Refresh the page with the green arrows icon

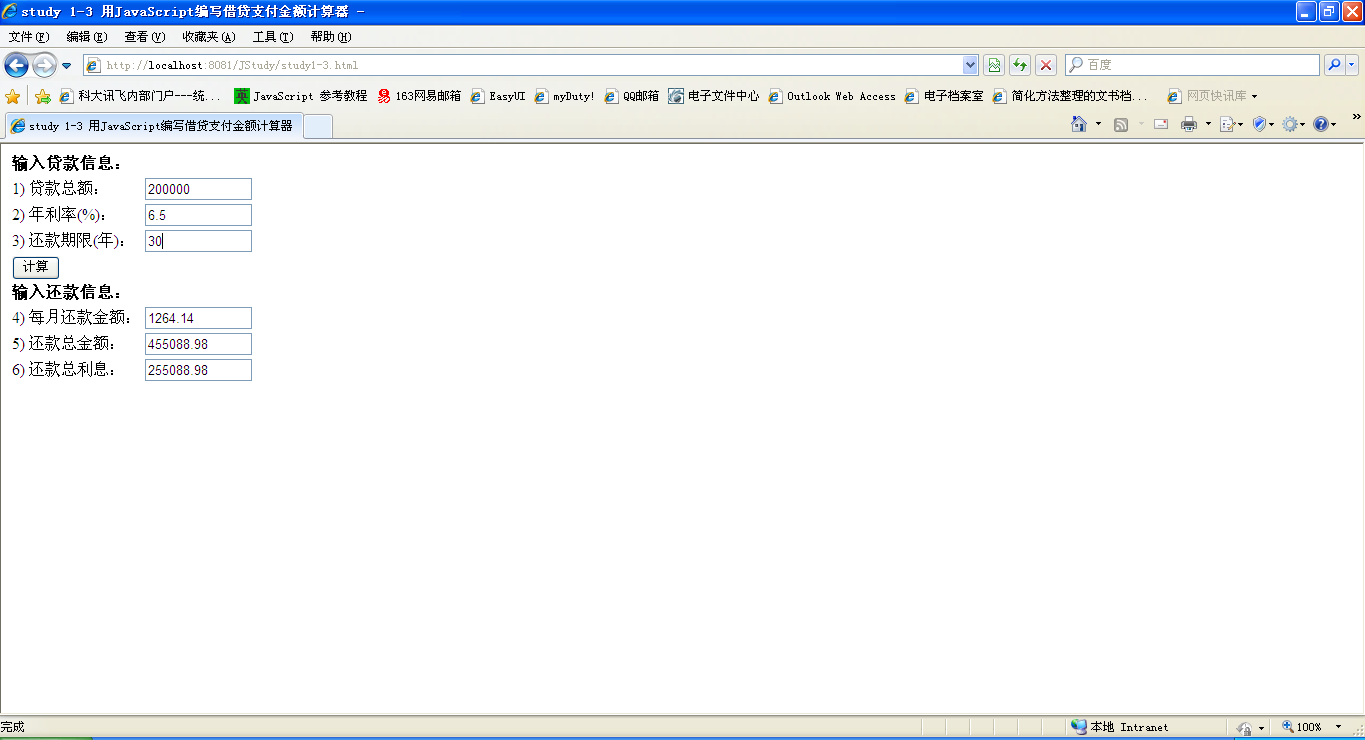point(1020,65)
